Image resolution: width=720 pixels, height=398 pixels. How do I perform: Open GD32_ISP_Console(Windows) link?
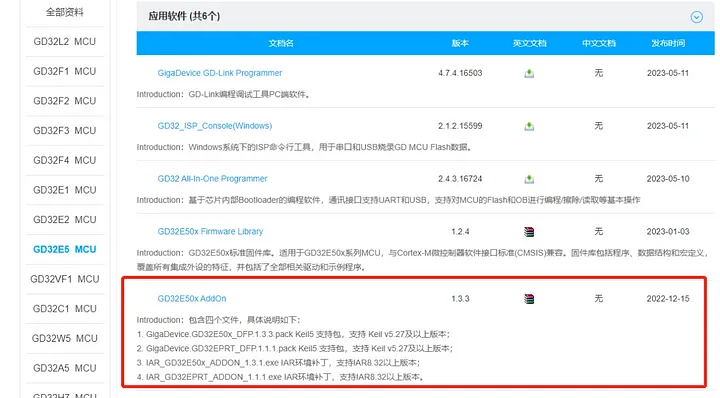(x=214, y=126)
